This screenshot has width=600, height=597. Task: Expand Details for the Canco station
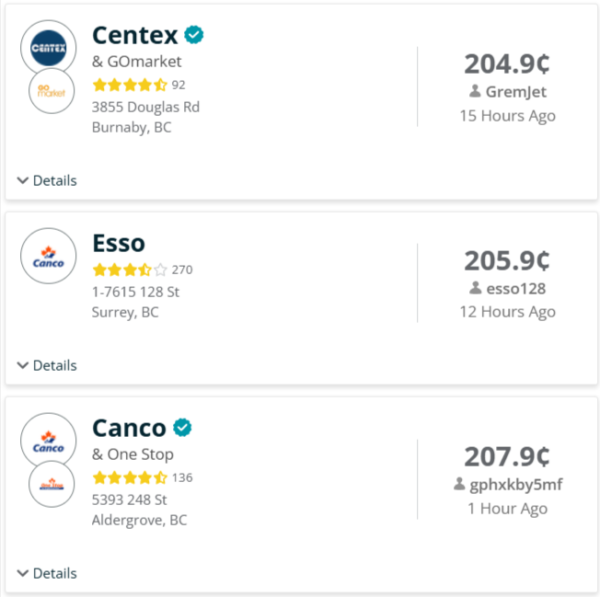click(x=47, y=574)
